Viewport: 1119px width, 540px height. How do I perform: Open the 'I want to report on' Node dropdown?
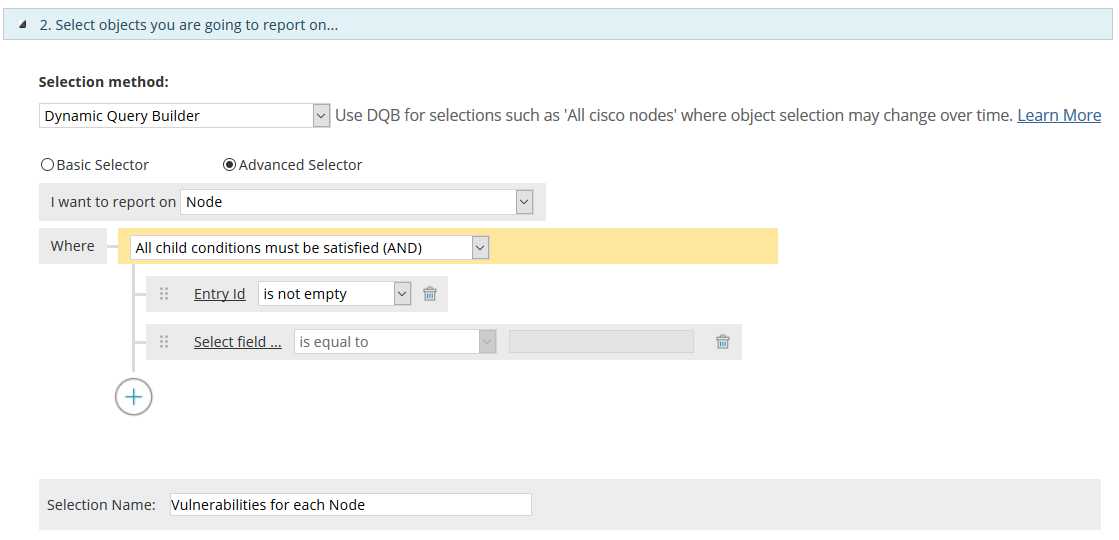(x=357, y=202)
